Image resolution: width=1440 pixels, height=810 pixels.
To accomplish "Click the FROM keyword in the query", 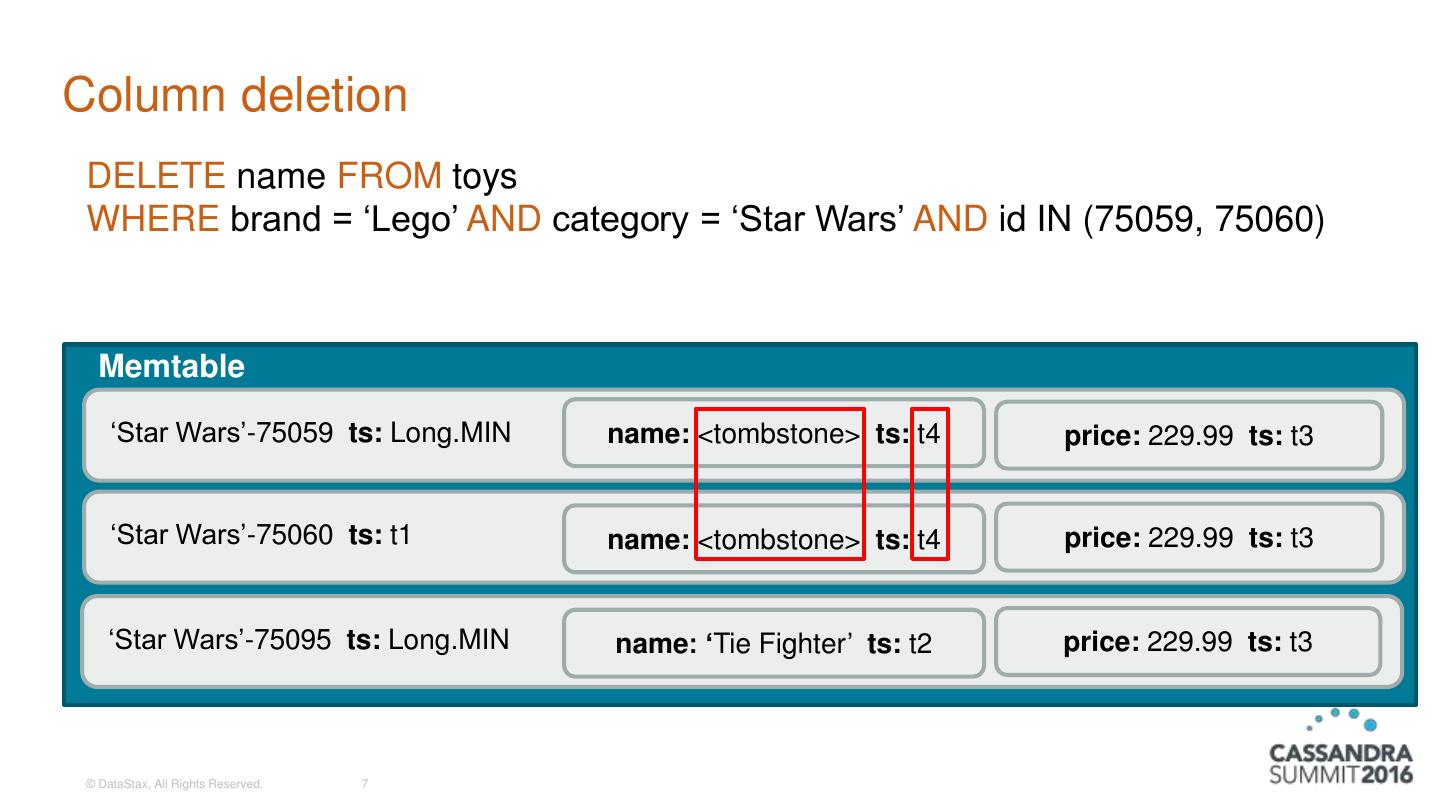I will (x=389, y=177).
